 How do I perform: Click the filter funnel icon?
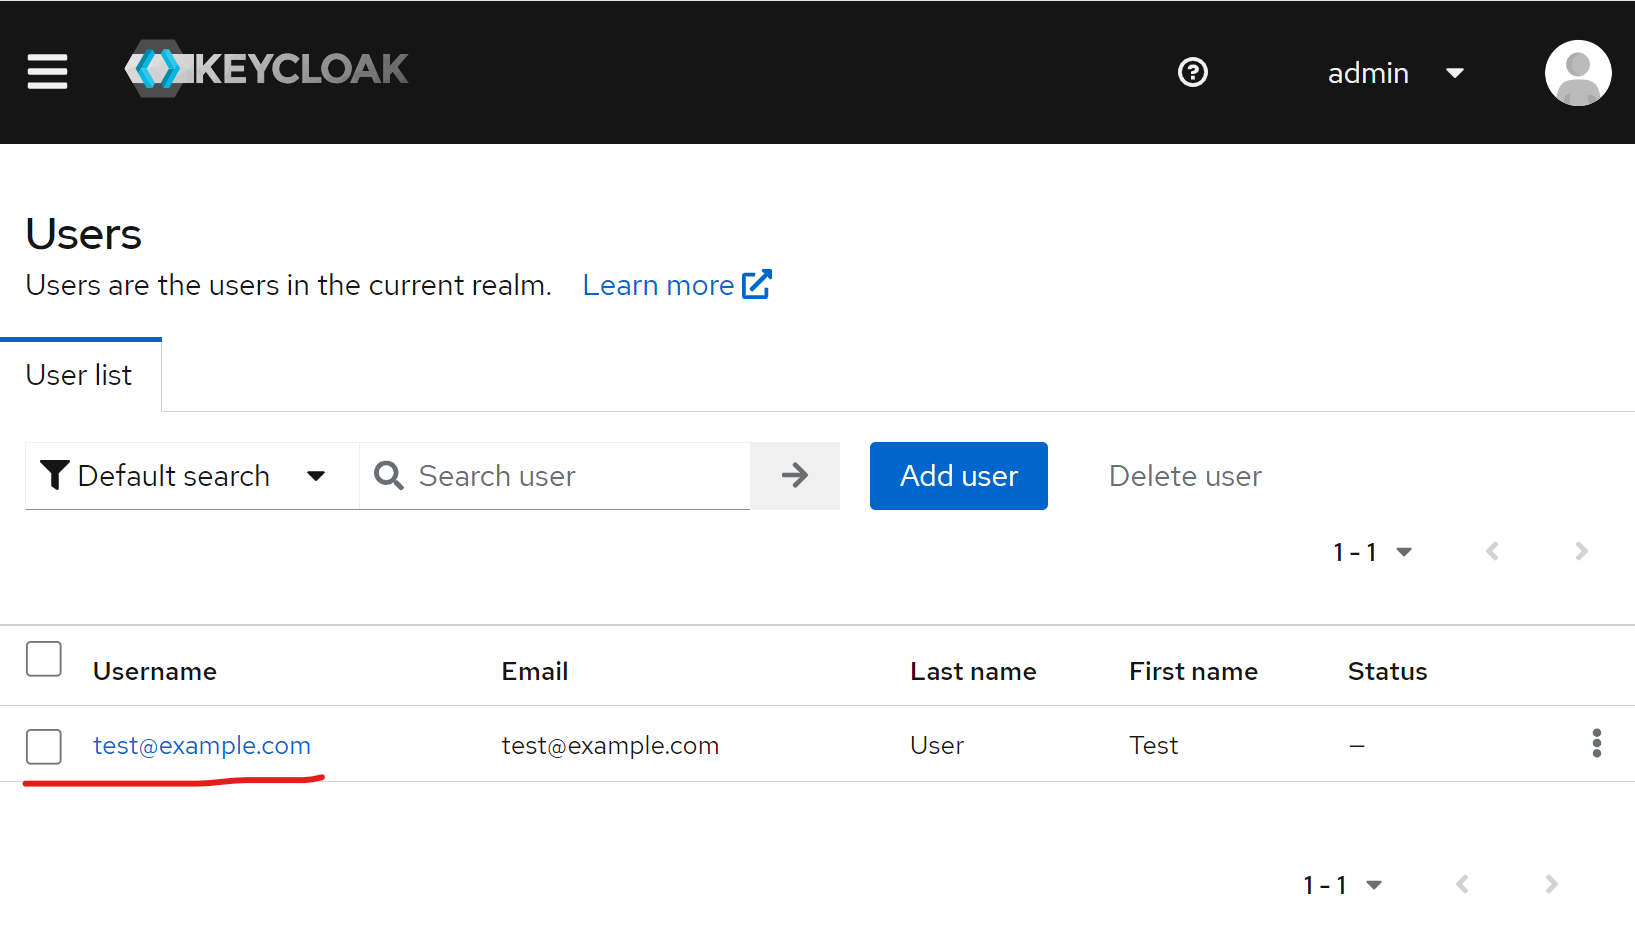(x=55, y=475)
